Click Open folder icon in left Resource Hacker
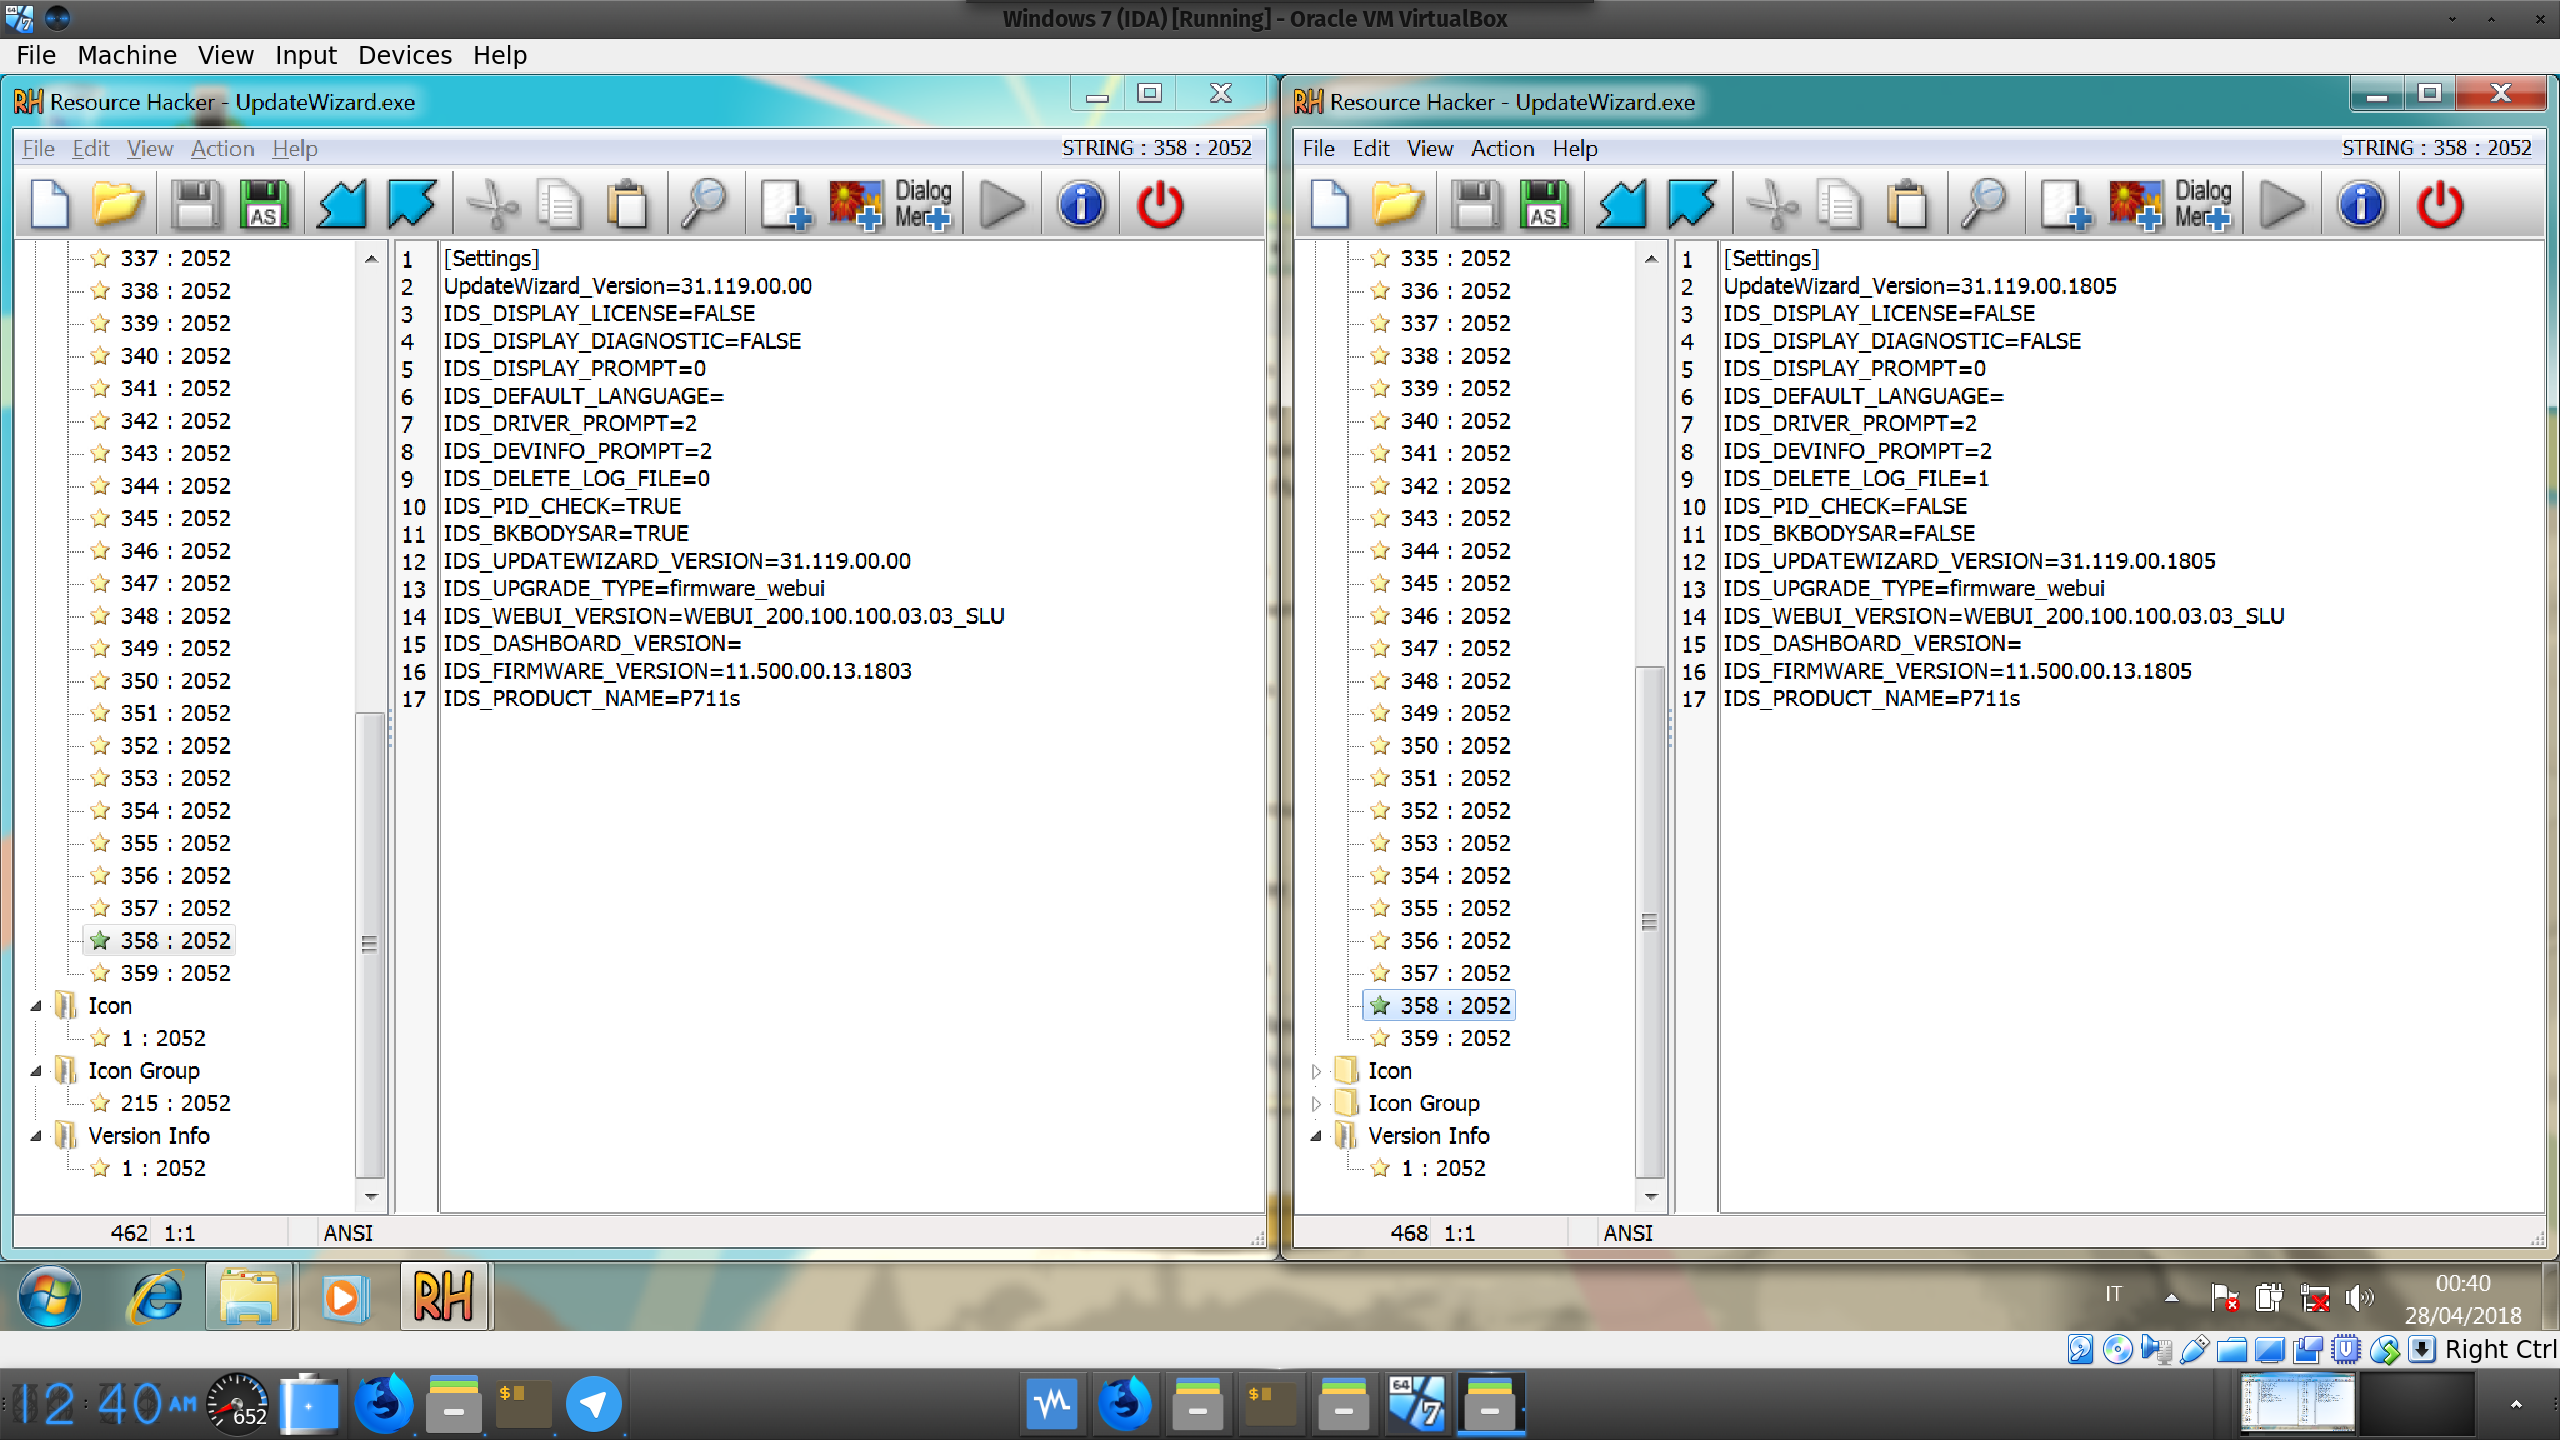Viewport: 2560px width, 1440px height. pos(118,204)
